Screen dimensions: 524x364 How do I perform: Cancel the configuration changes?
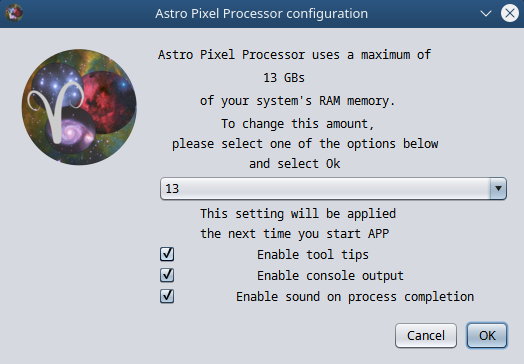pos(426,336)
